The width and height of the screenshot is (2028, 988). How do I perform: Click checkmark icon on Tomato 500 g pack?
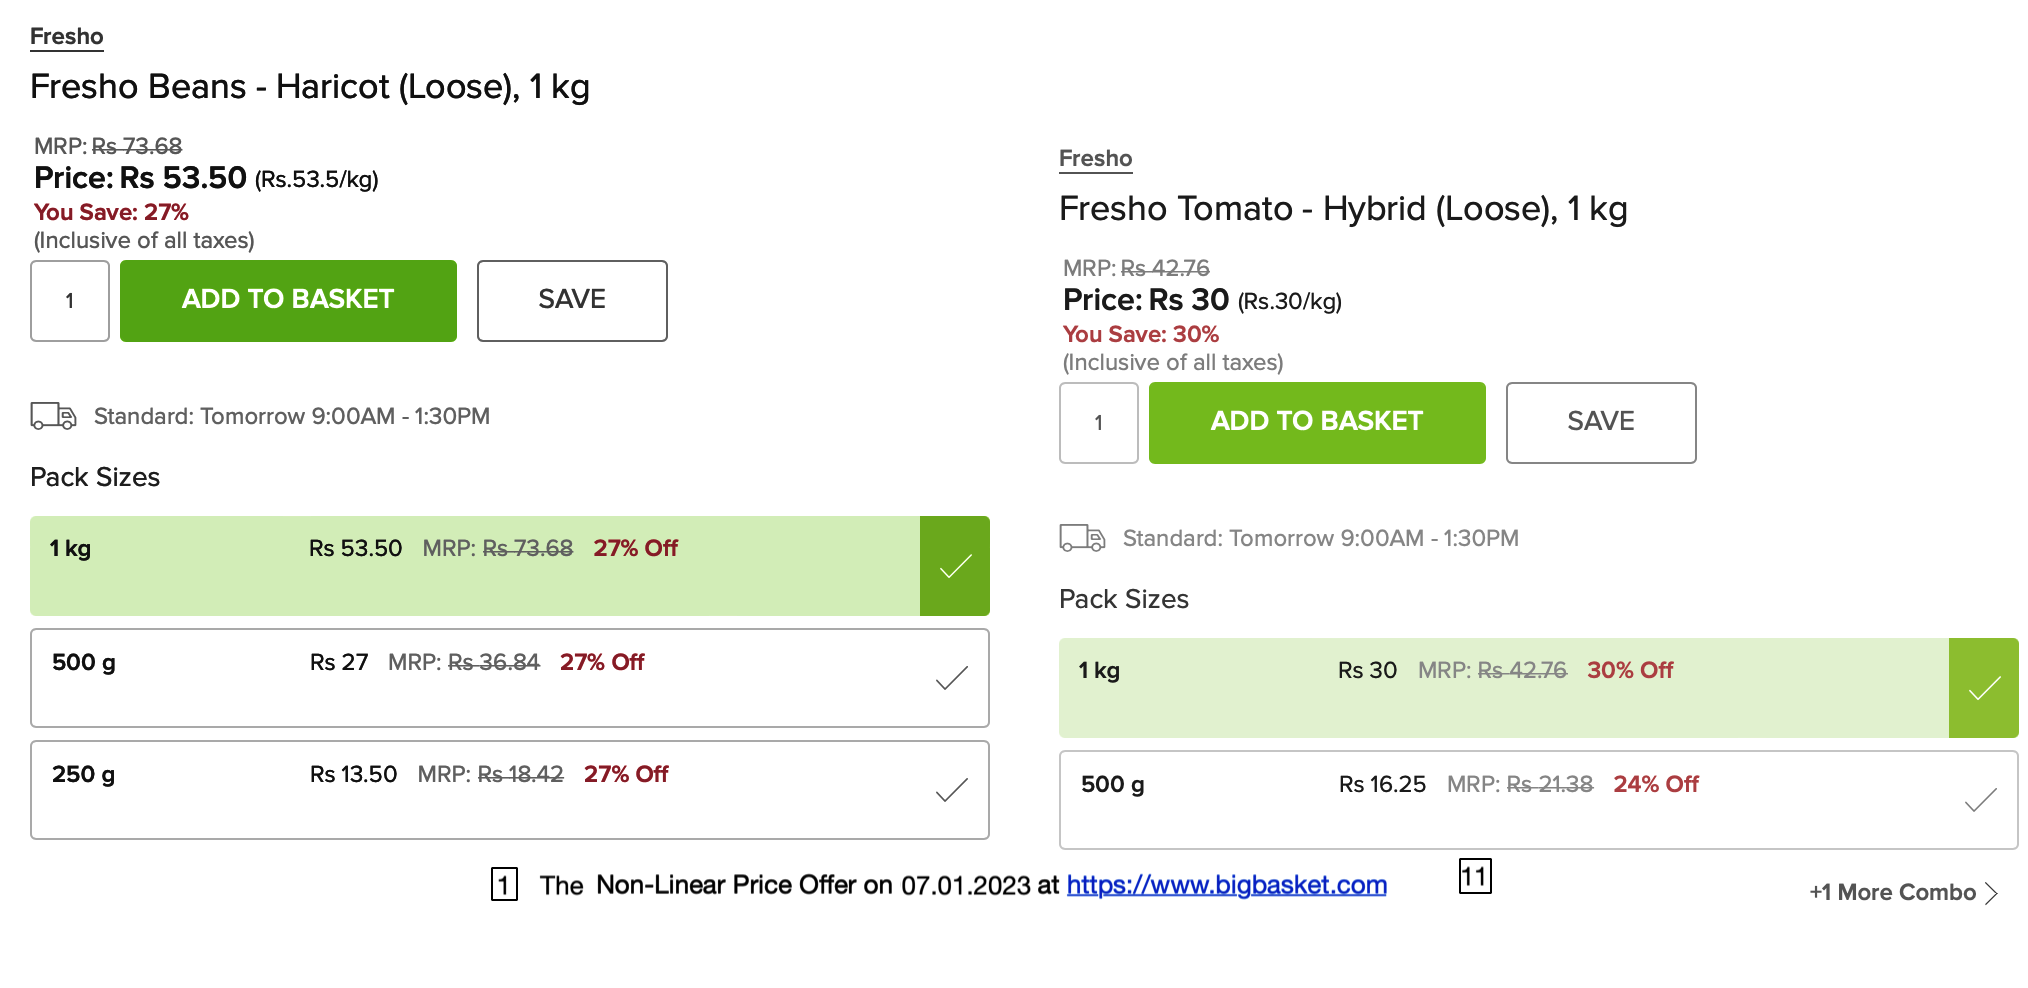point(1980,800)
